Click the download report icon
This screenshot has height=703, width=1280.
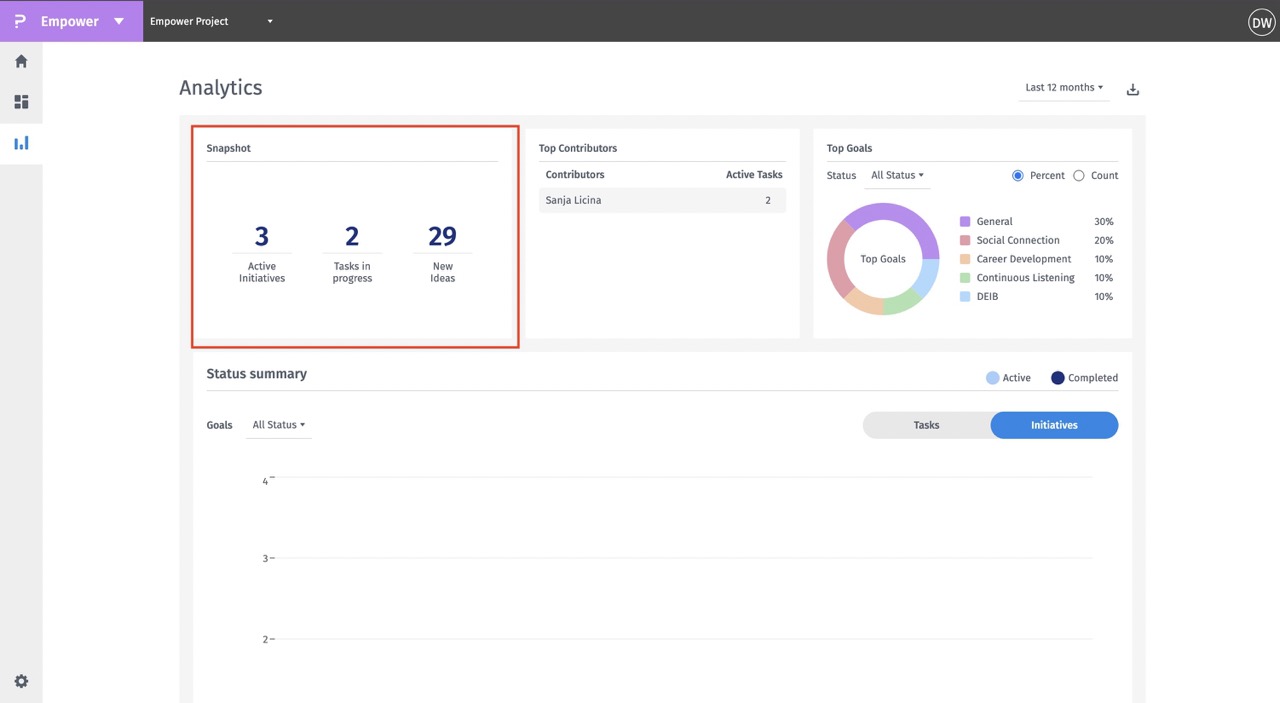(x=1133, y=89)
